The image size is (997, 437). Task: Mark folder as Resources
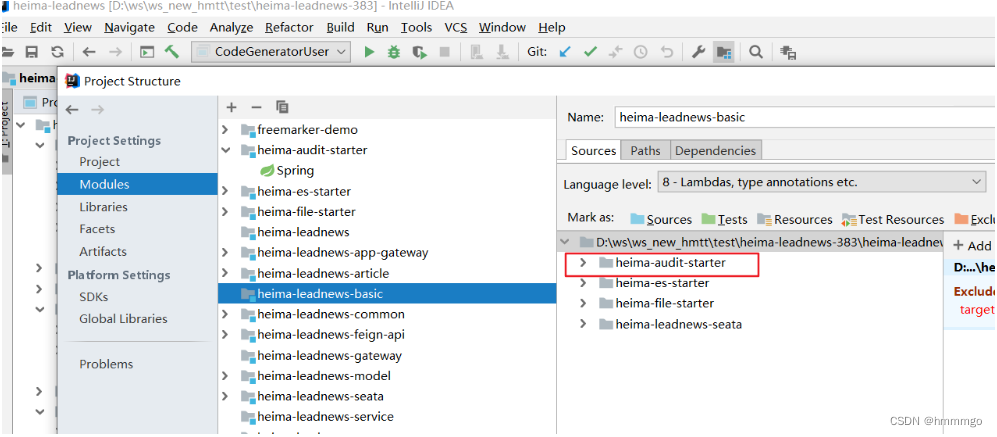[x=794, y=219]
